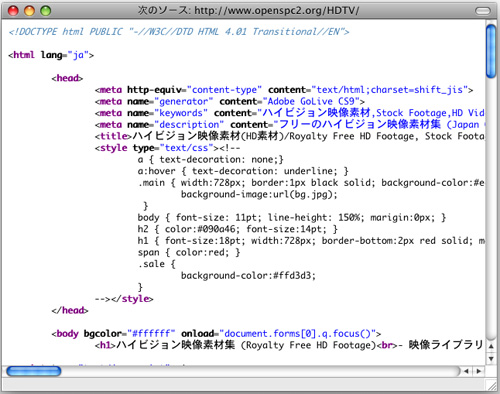The height and width of the screenshot is (394, 500).
Task: Click the h1 heading source line
Action: pos(290,345)
